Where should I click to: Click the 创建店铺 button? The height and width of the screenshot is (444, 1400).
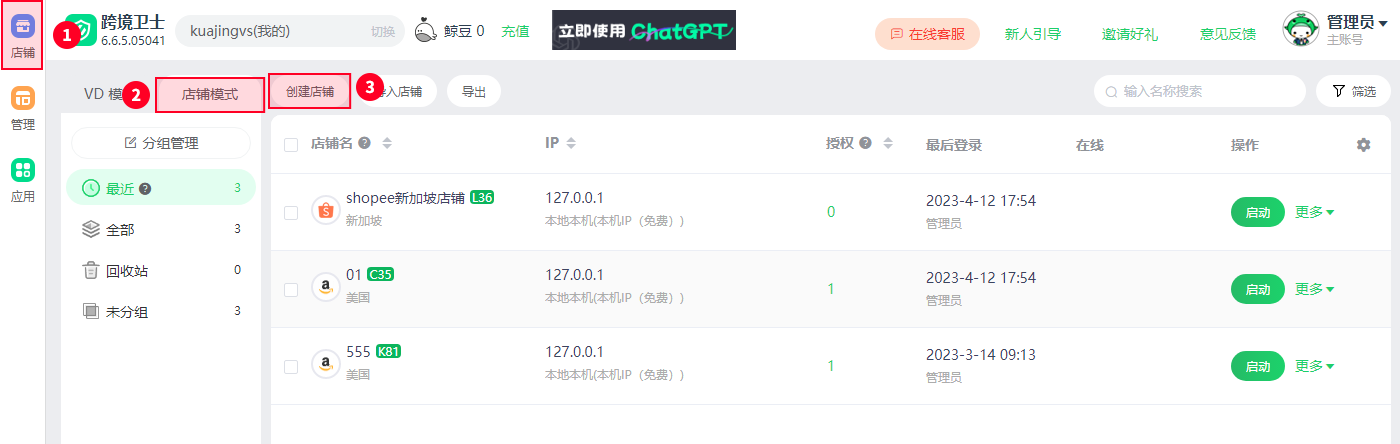click(x=309, y=91)
